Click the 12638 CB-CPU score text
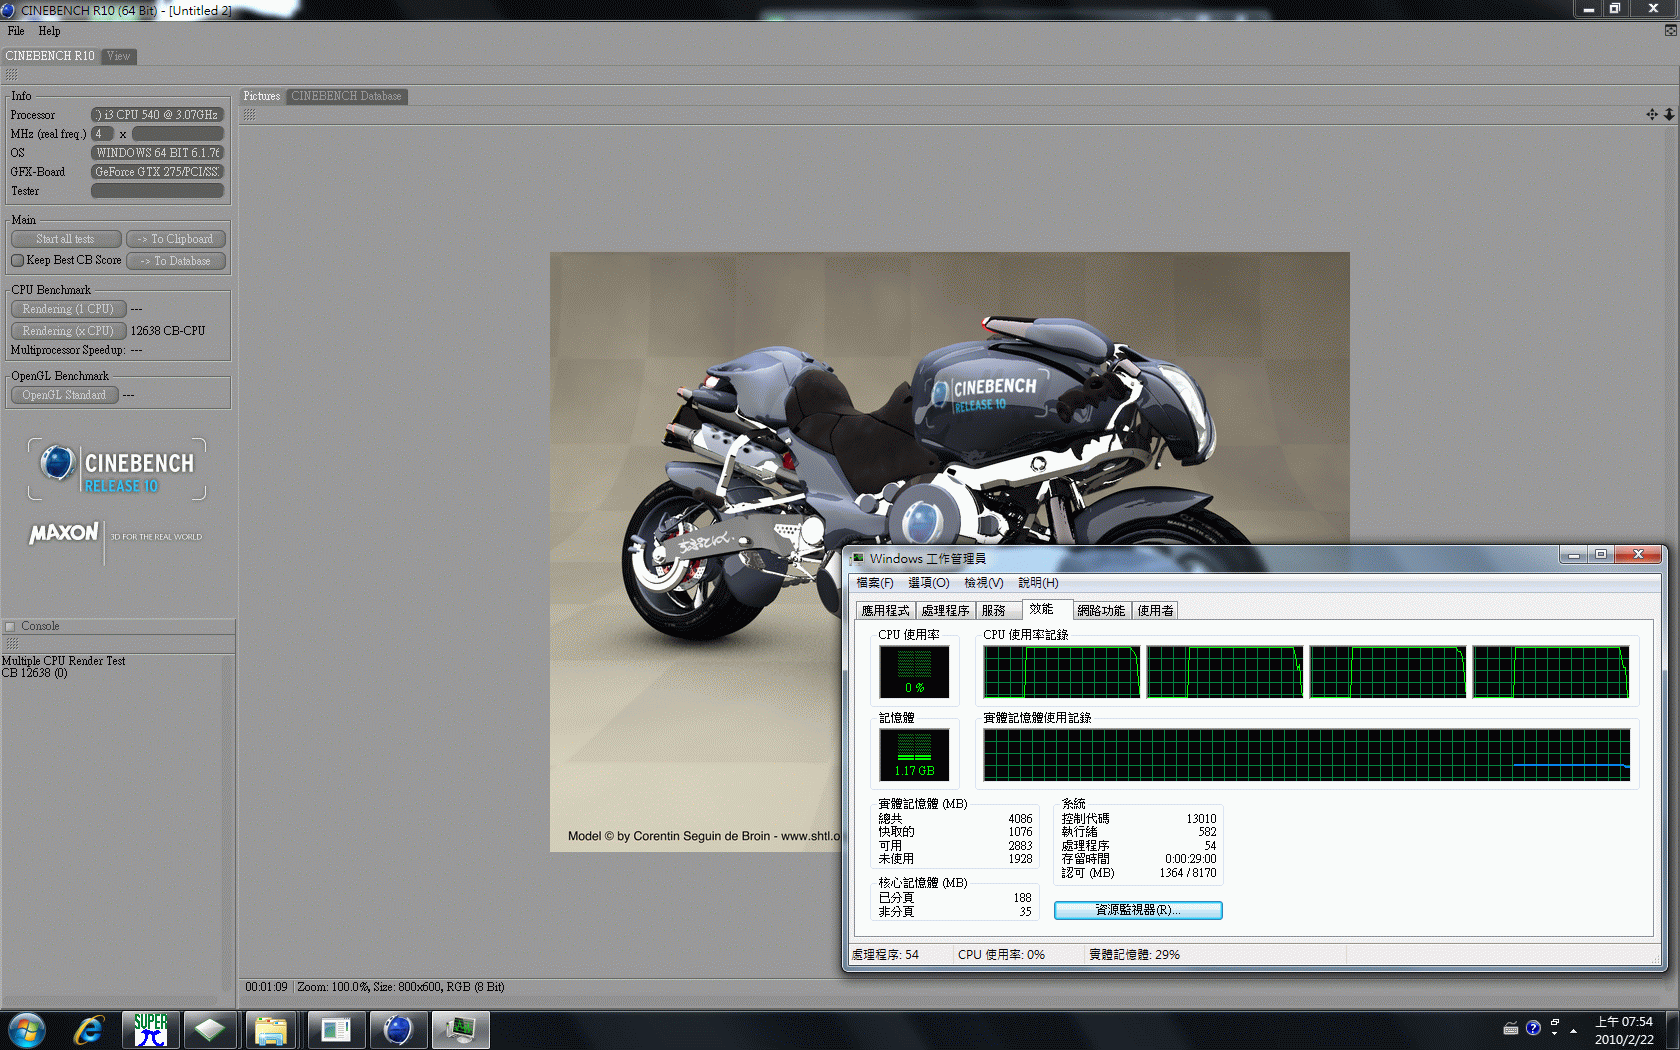 click(168, 331)
